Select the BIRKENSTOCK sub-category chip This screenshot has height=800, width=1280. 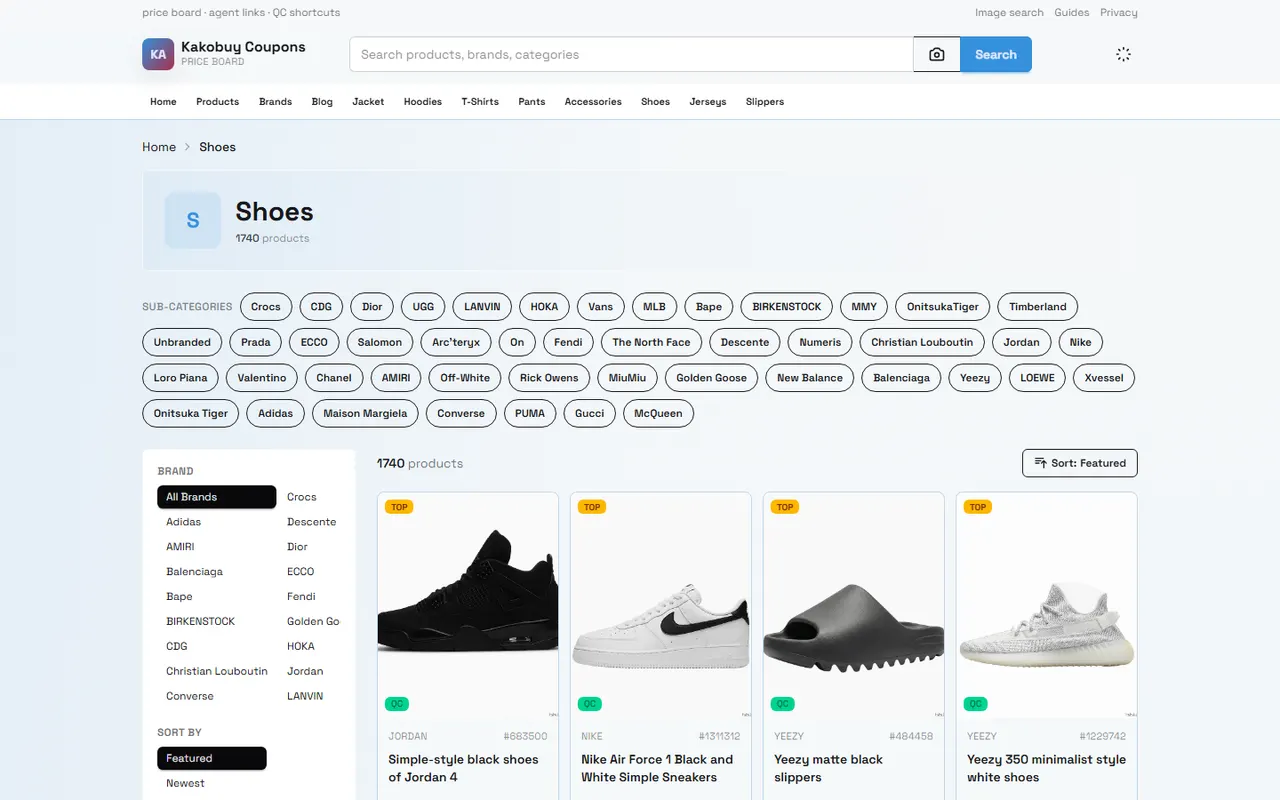coord(787,307)
